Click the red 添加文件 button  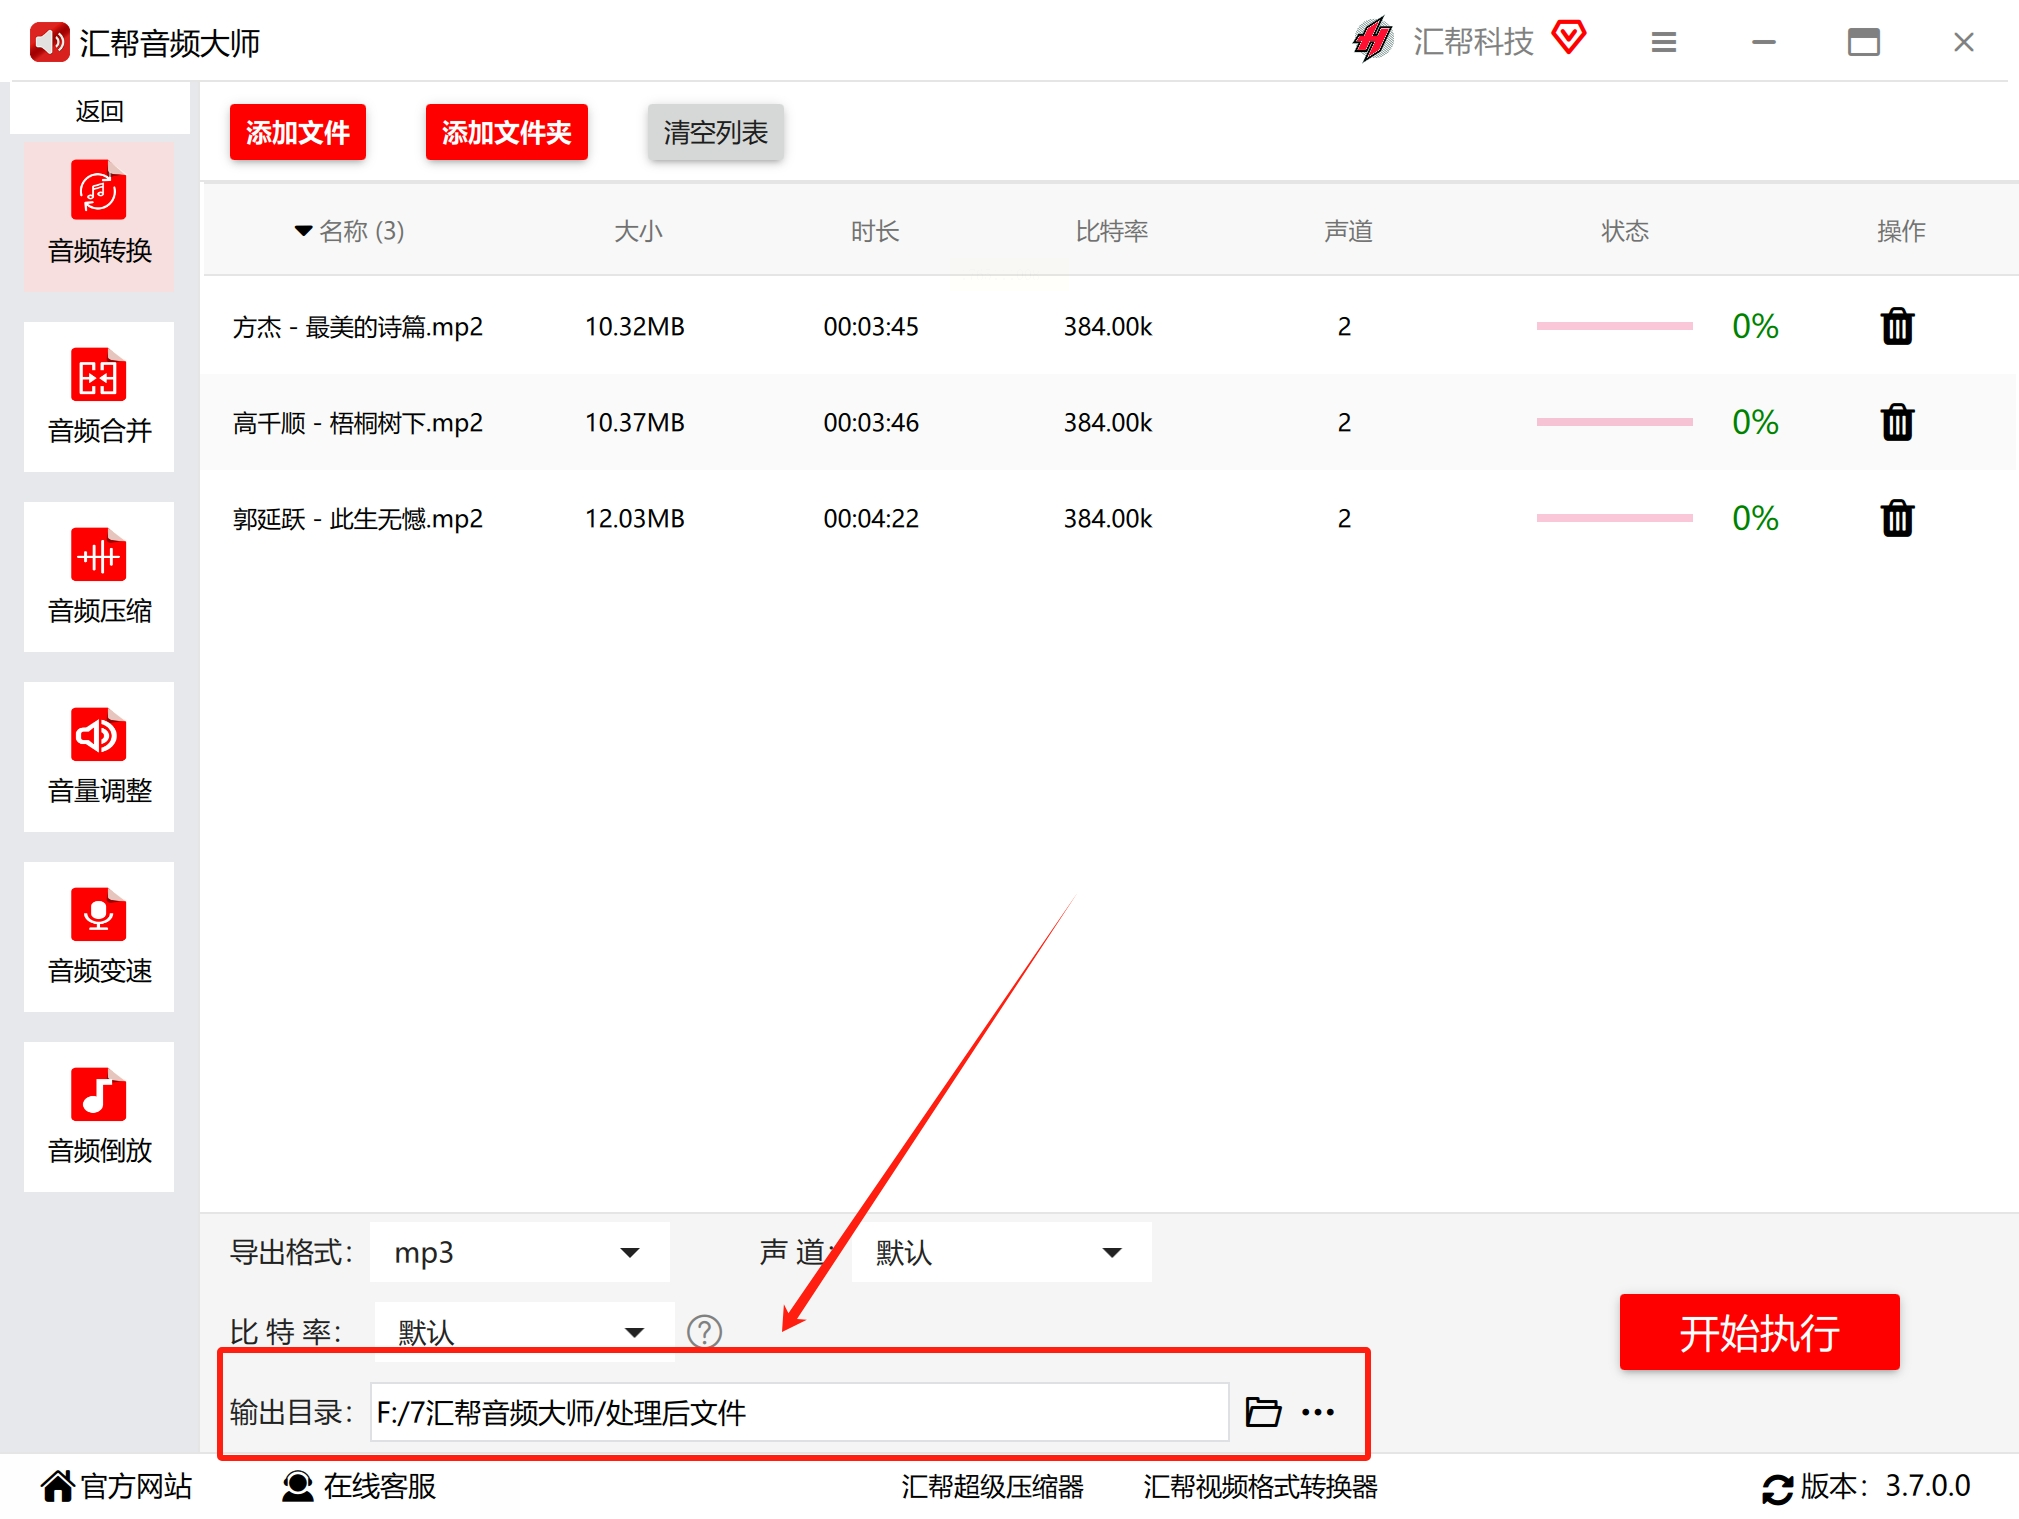pos(297,132)
